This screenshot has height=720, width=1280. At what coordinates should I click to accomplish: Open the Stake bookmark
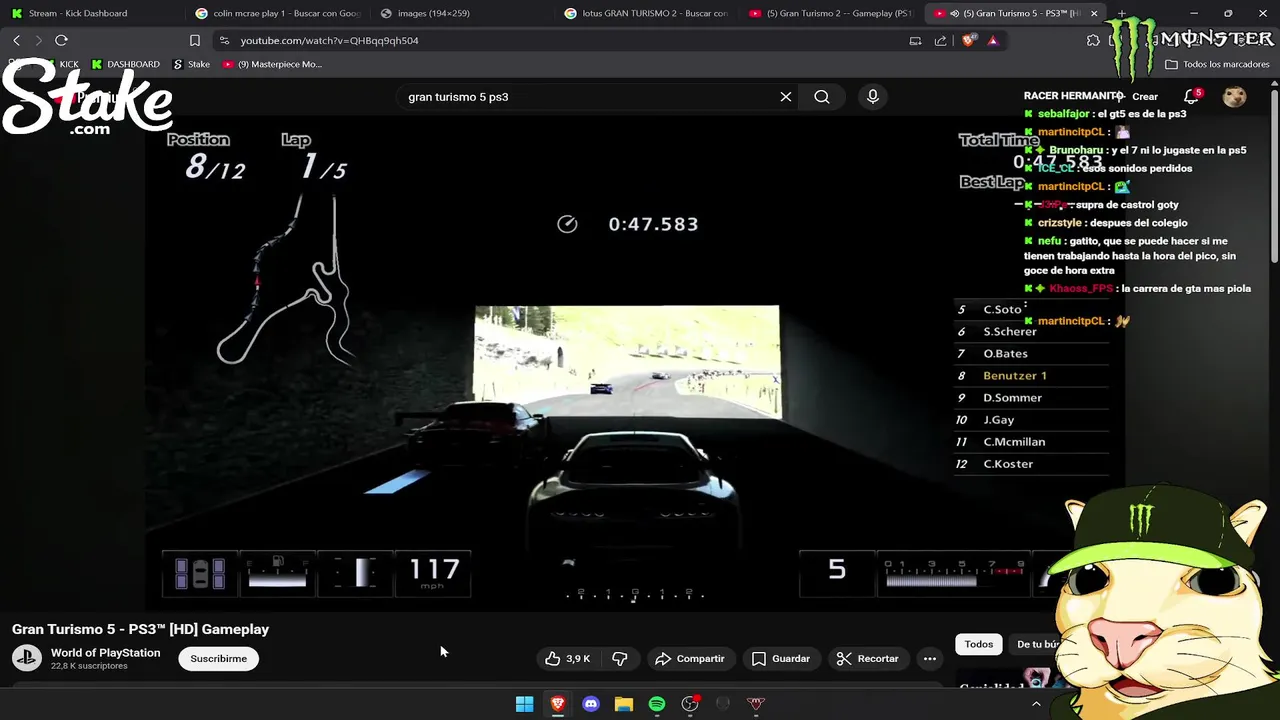tap(191, 64)
